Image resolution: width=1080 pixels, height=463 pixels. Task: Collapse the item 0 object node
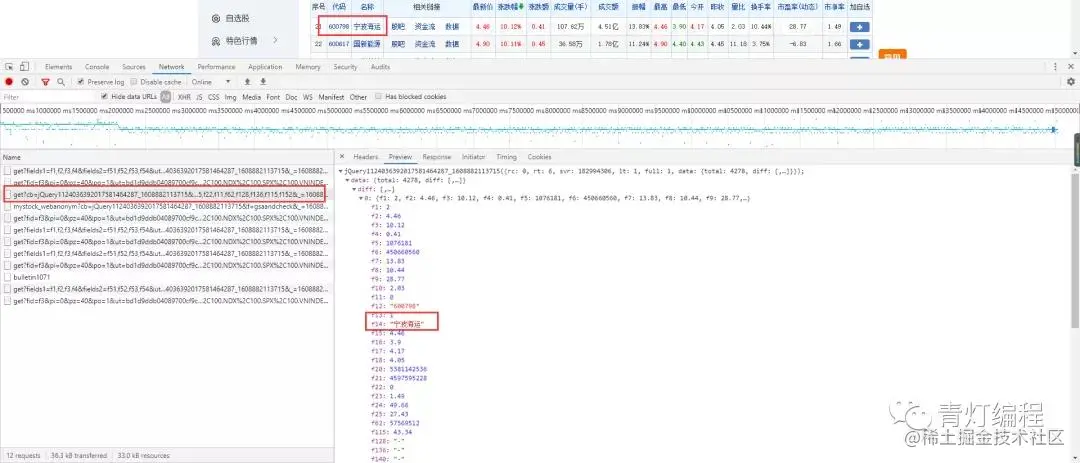pos(360,198)
